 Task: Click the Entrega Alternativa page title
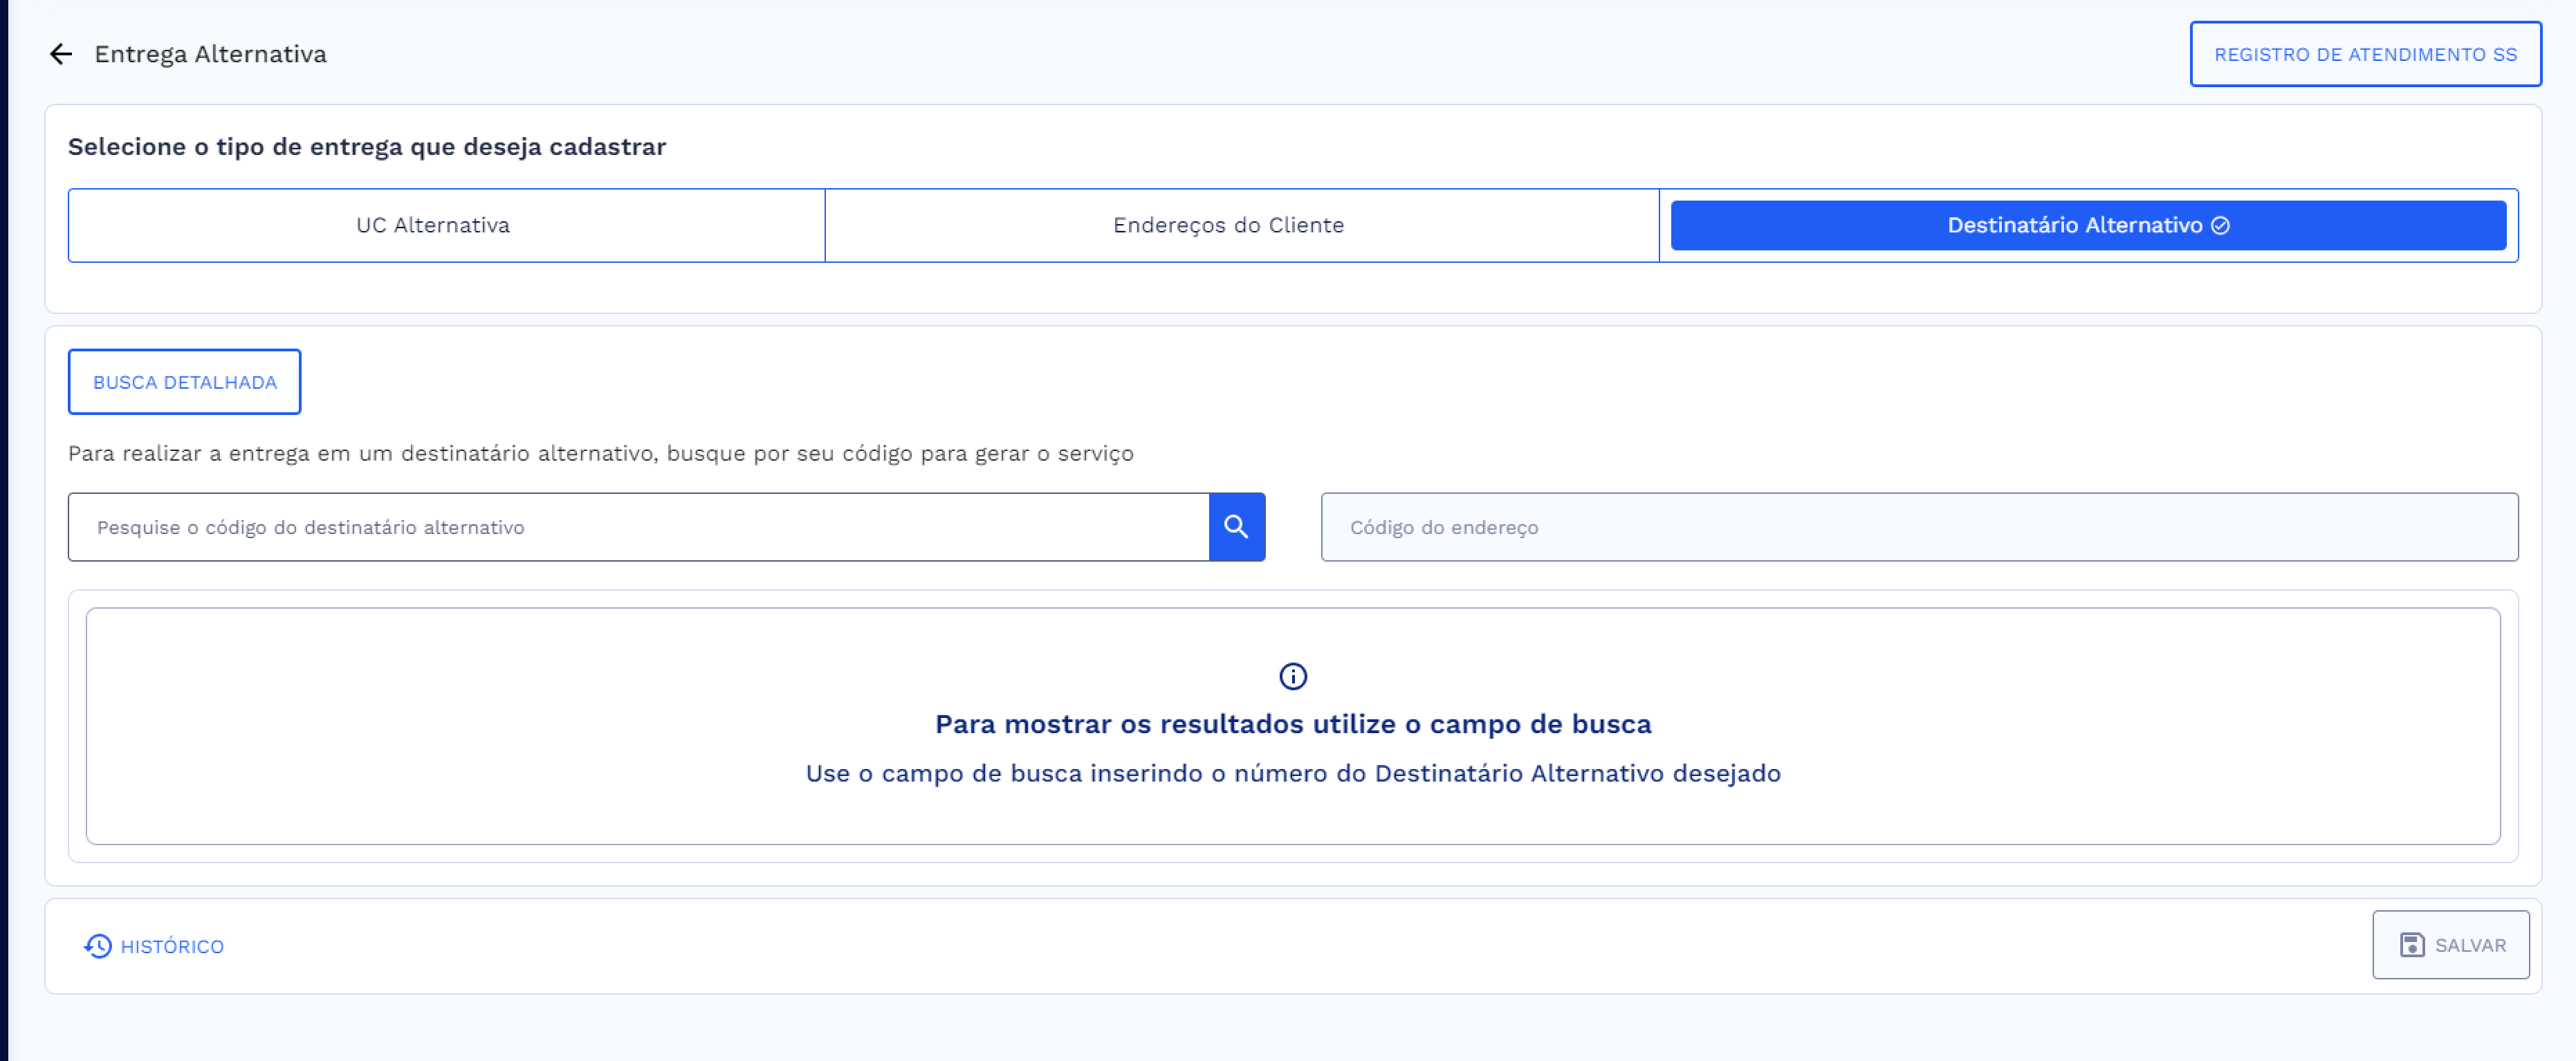click(210, 54)
